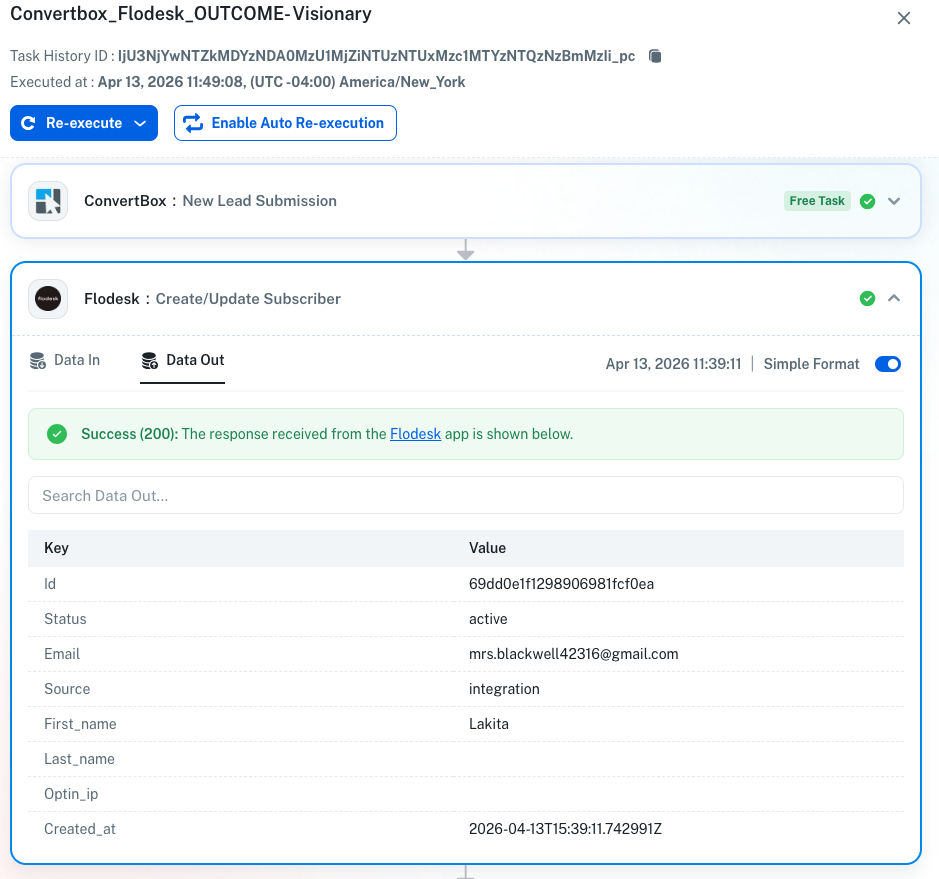The height and width of the screenshot is (879, 939).
Task: Expand the ConvertBox New Lead Submission step
Action: coord(894,201)
